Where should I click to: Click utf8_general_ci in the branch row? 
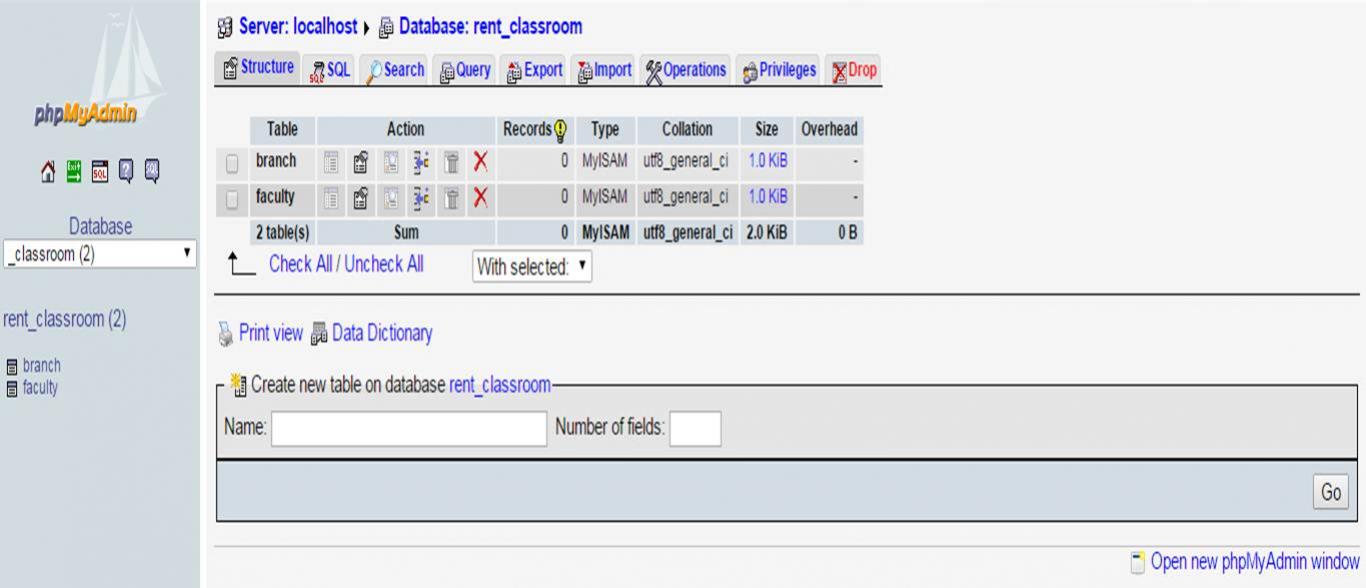[687, 161]
